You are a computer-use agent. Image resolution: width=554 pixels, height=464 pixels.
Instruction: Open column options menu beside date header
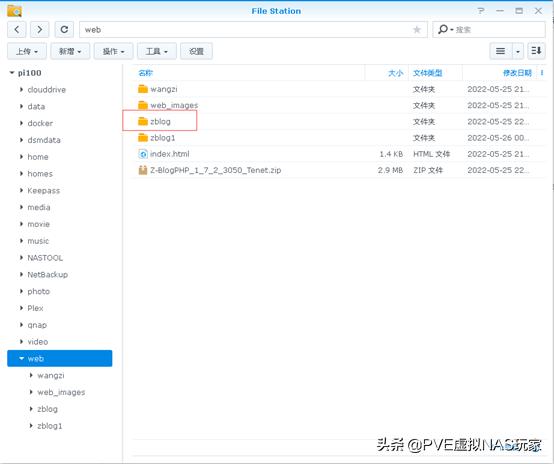coord(542,73)
